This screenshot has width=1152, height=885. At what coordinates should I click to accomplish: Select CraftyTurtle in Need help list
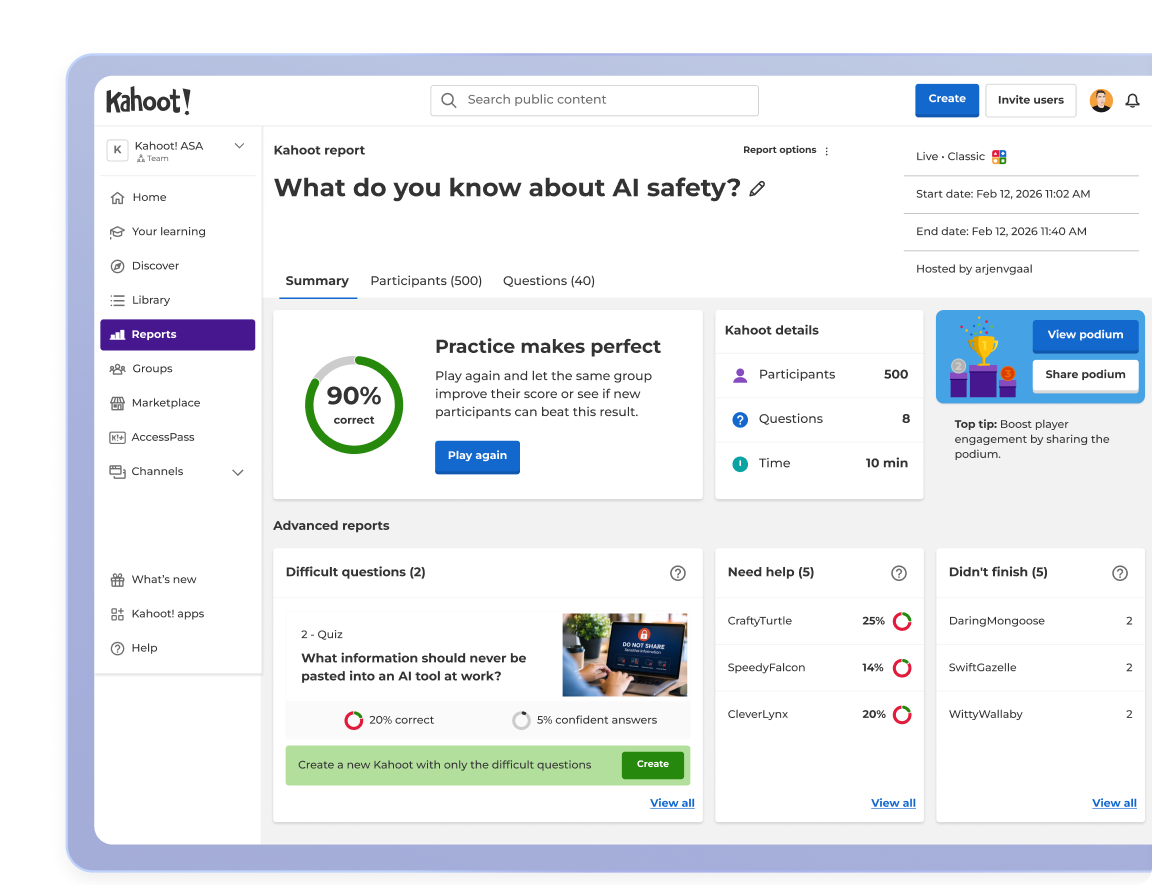(x=760, y=621)
